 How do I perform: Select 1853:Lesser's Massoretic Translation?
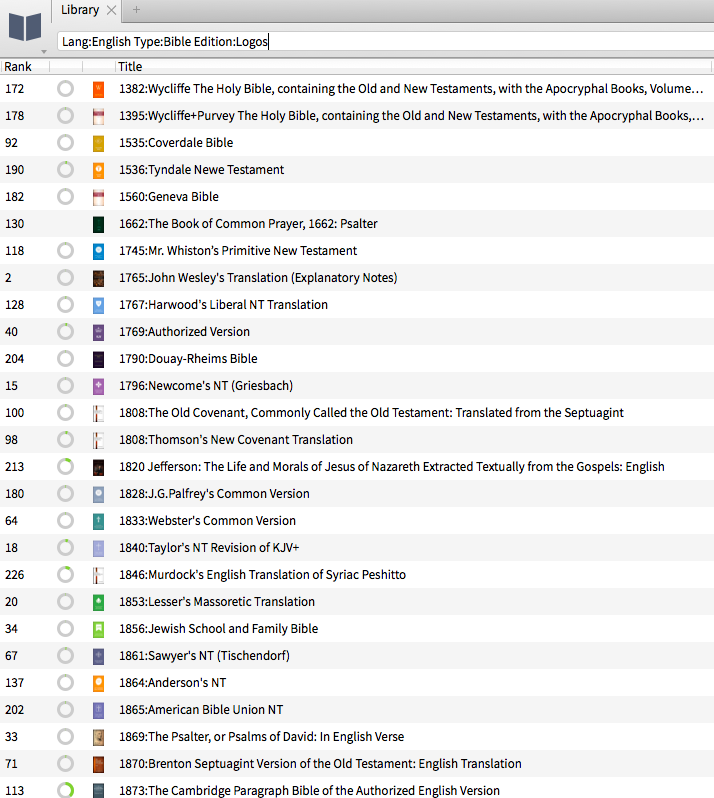tap(217, 601)
